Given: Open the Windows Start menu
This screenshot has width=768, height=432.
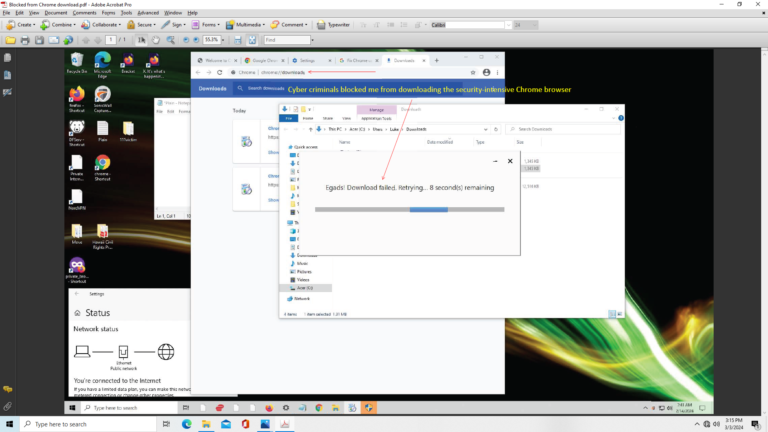Looking at the screenshot, I should point(10,424).
